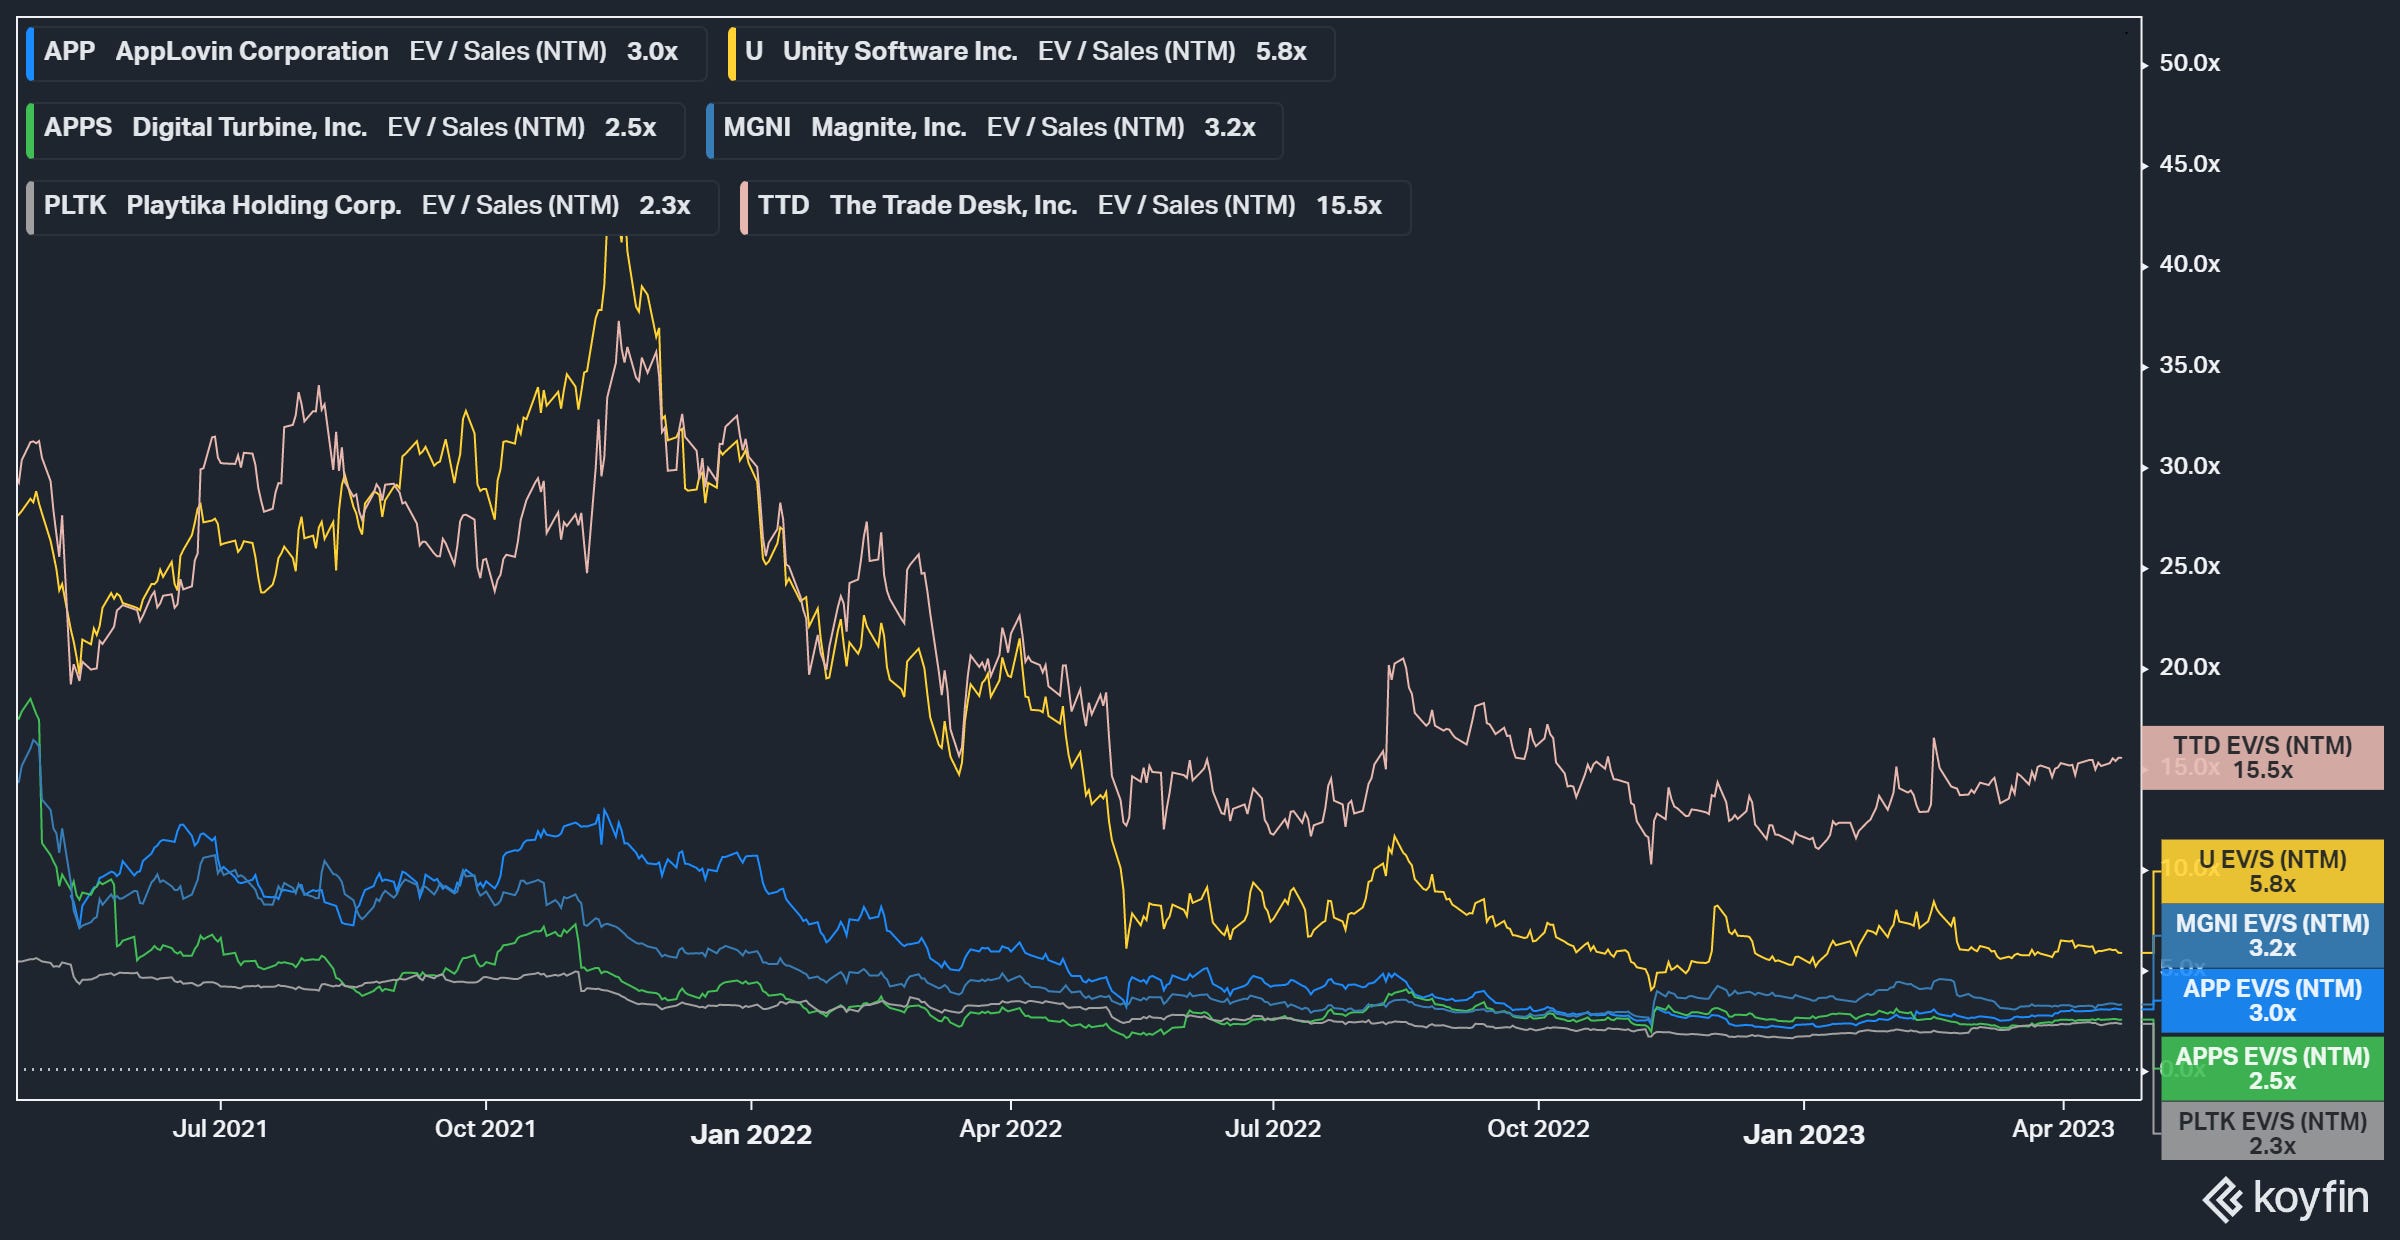Image resolution: width=2400 pixels, height=1240 pixels.
Task: Click the Jan 2023 axis label
Action: click(1803, 1134)
